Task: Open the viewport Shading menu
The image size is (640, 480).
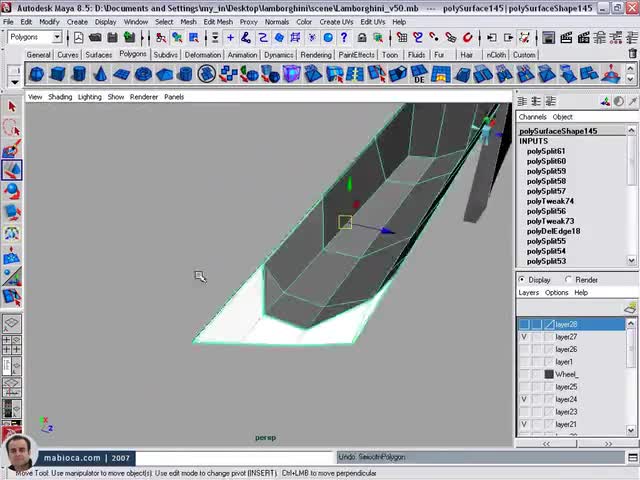Action: pos(60,97)
